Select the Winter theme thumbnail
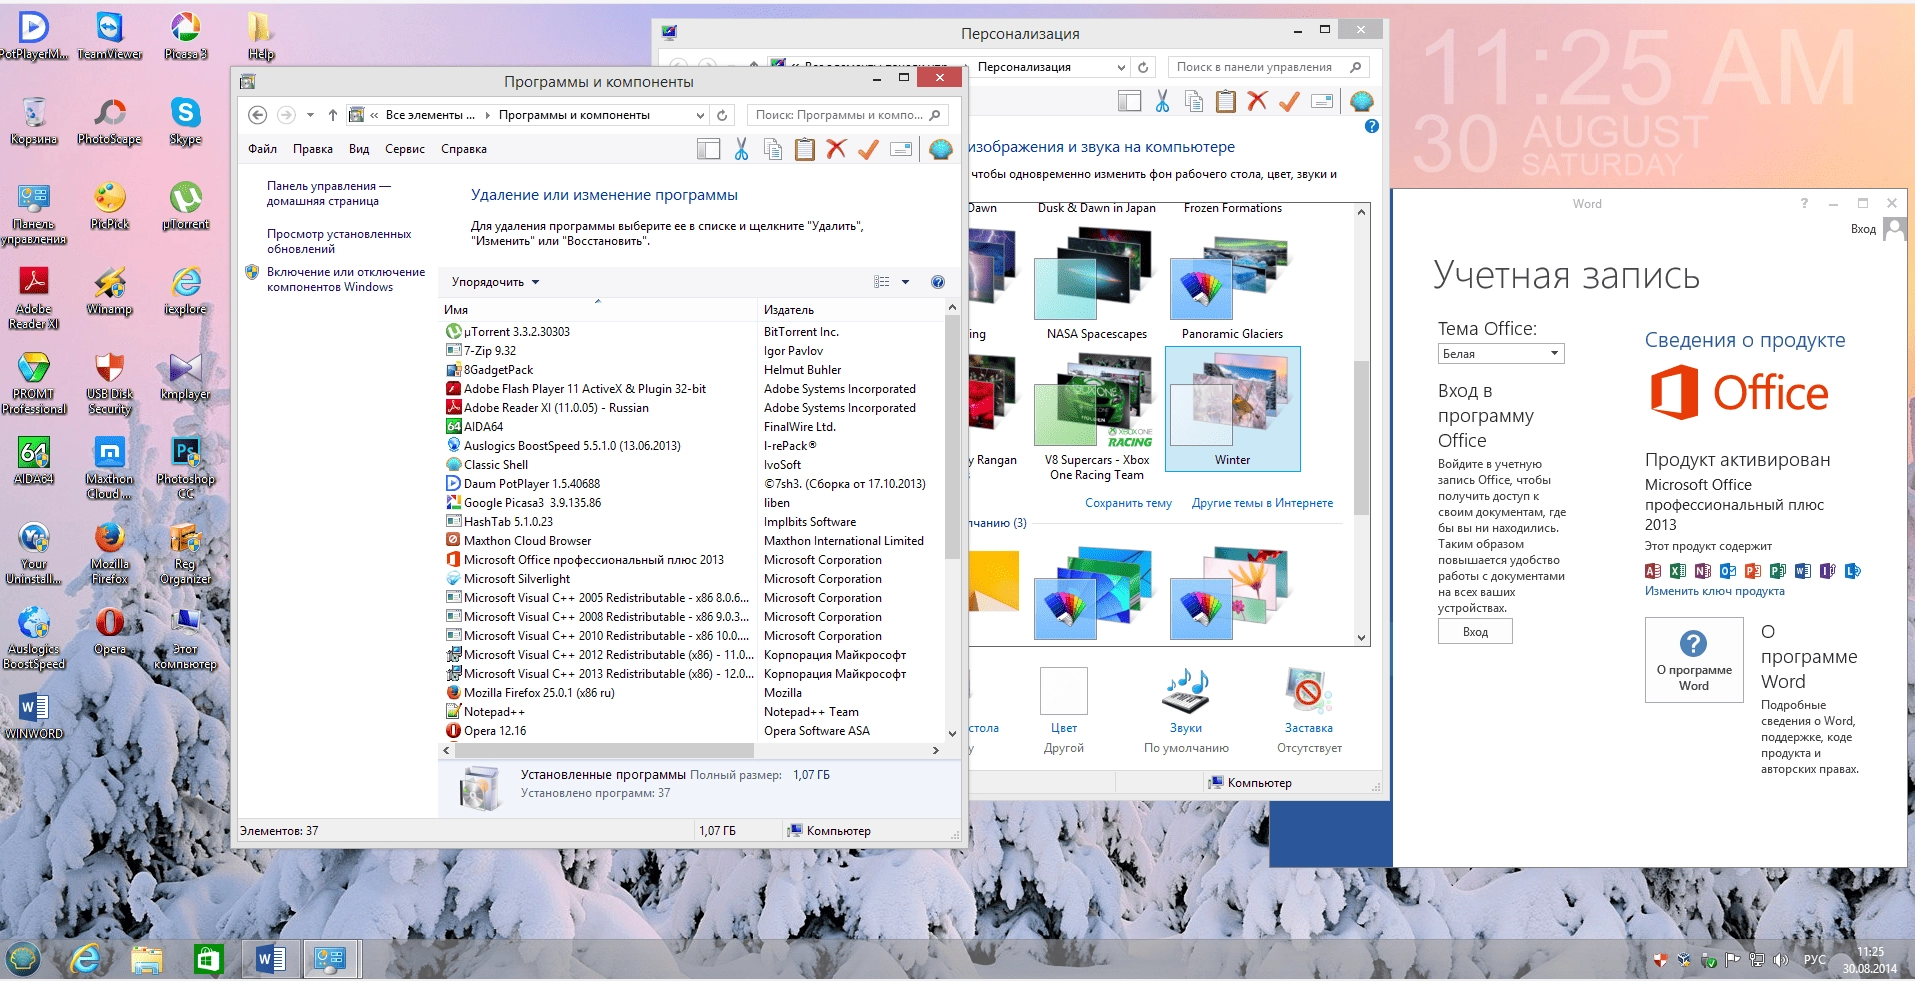The width and height of the screenshot is (1915, 981). [1232, 408]
